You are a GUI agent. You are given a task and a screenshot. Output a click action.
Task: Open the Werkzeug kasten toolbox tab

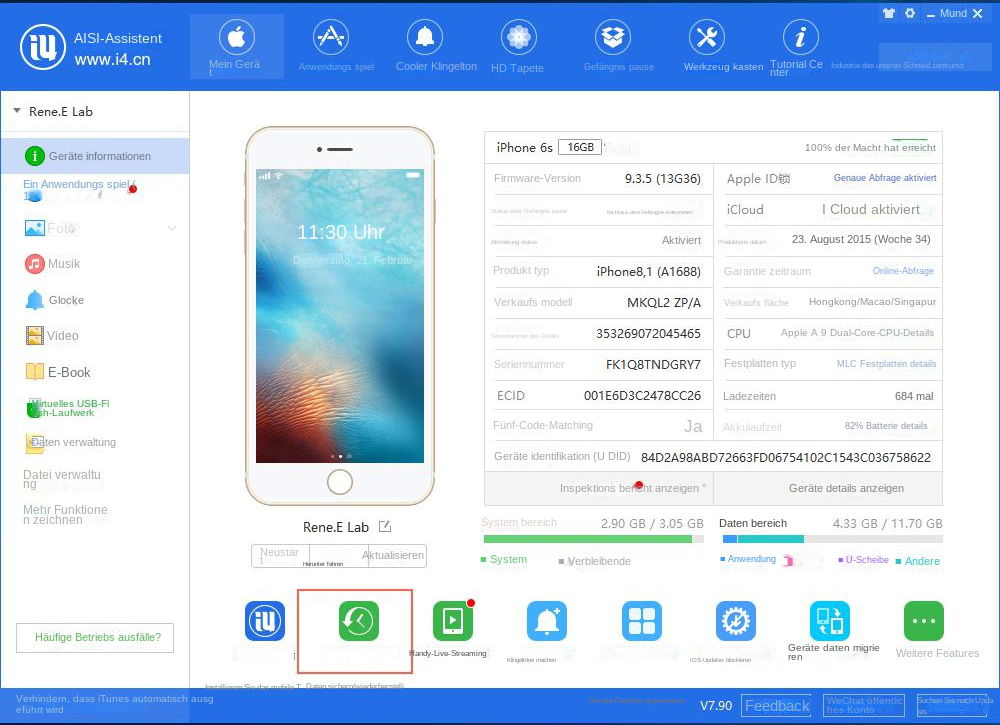point(707,47)
